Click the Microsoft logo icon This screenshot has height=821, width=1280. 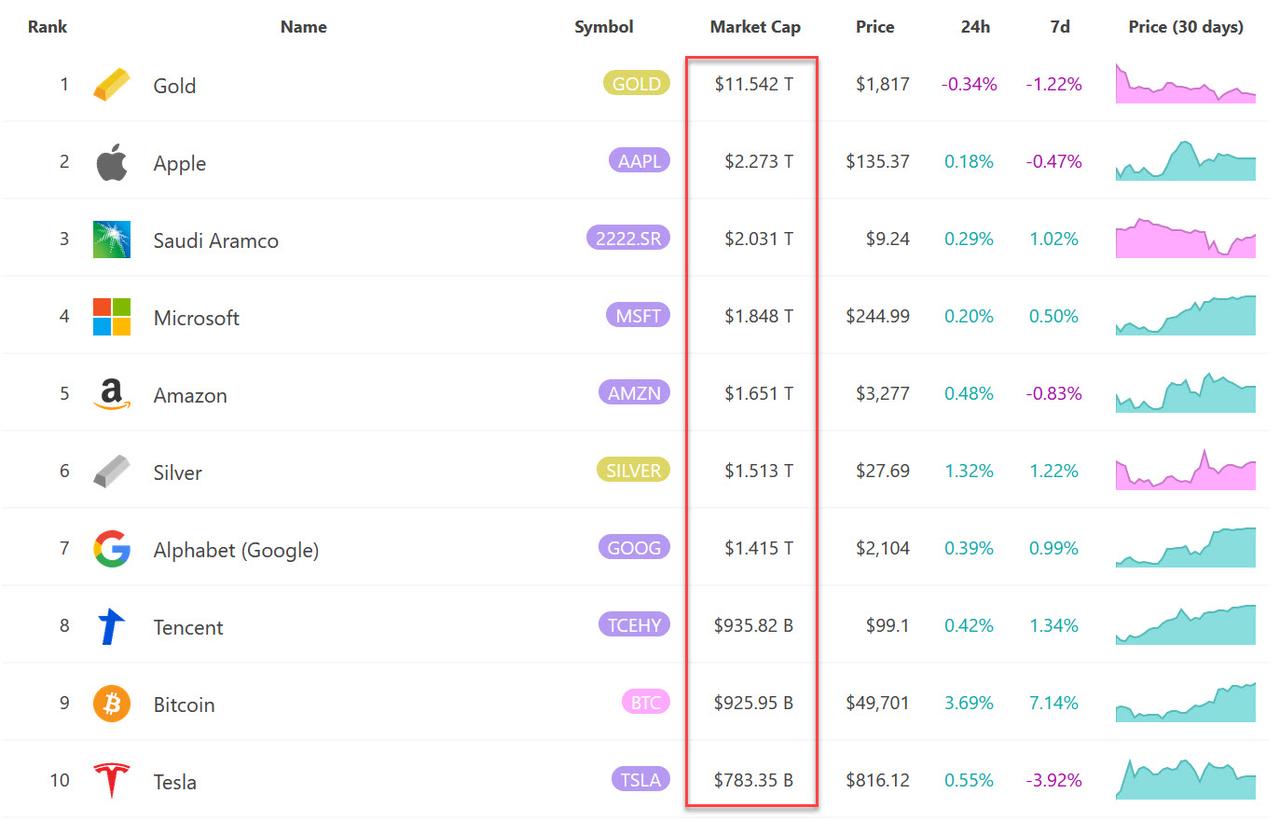coord(111,317)
